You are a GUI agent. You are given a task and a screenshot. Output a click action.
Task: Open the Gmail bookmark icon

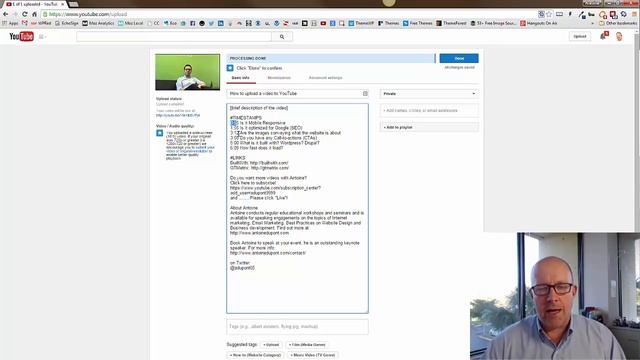[x=25, y=23]
